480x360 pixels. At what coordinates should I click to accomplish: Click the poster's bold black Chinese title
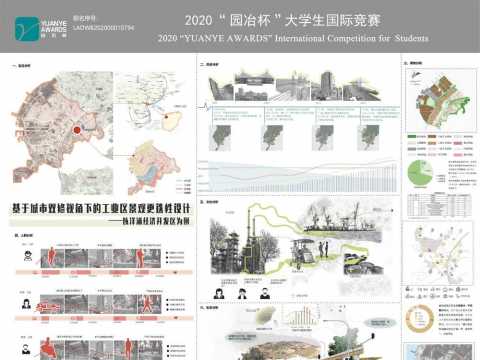(x=101, y=208)
